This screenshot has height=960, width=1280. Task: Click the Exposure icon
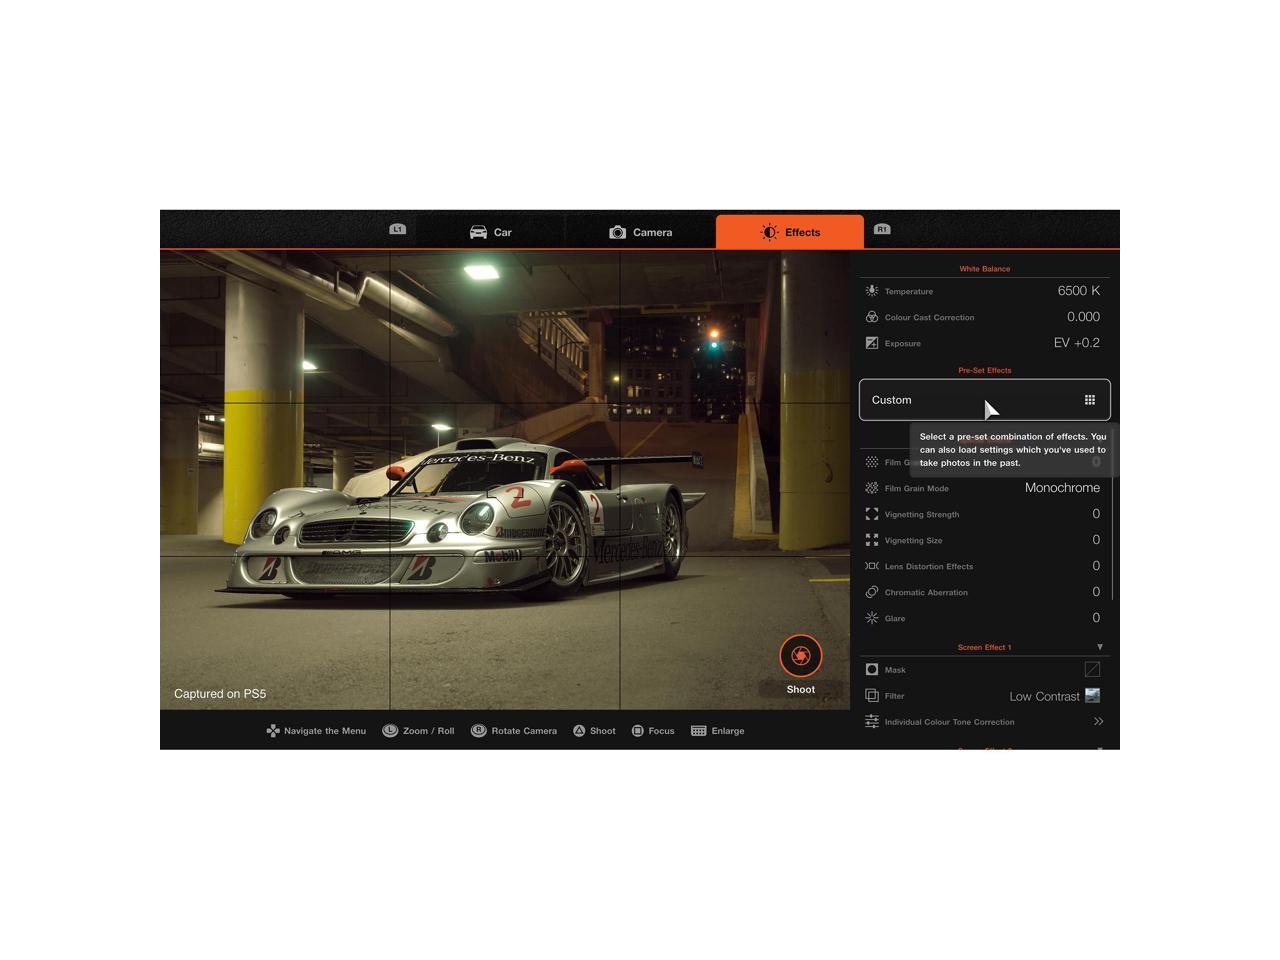(x=872, y=343)
